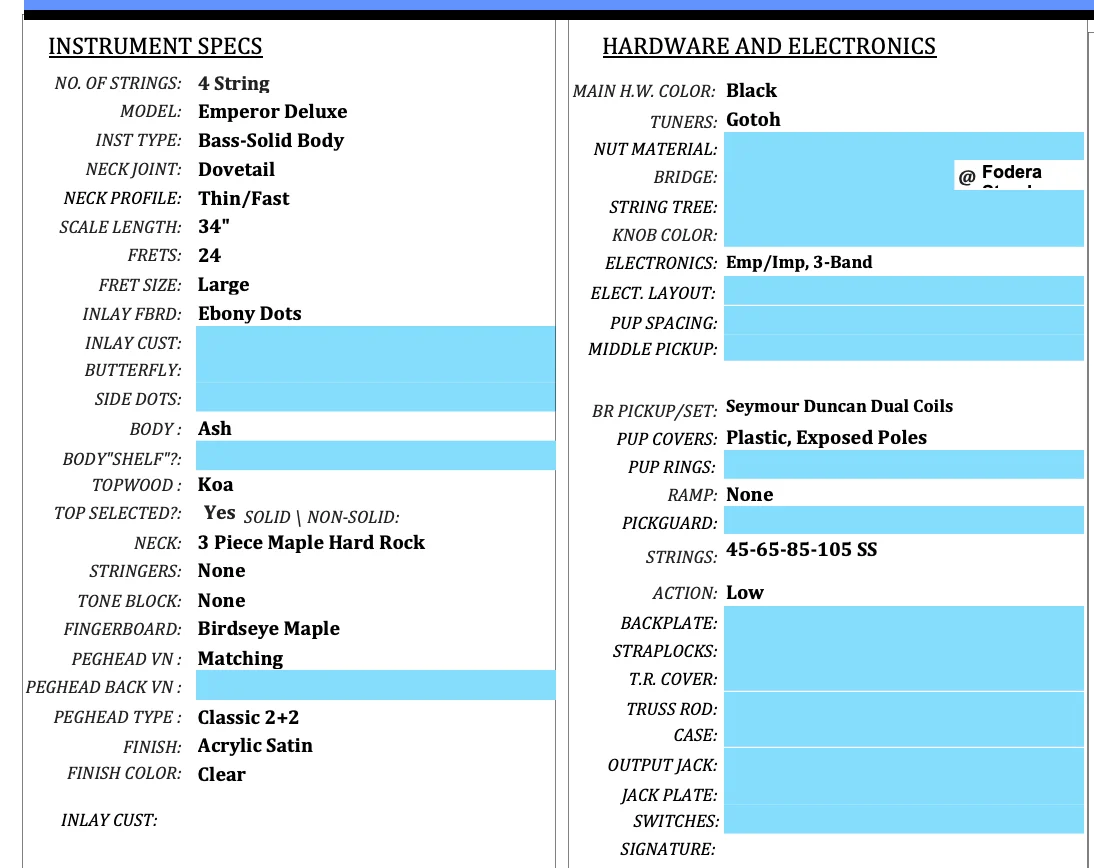The image size is (1094, 868).
Task: Click the 'TOP SELECTED?:' label
Action: (x=118, y=513)
